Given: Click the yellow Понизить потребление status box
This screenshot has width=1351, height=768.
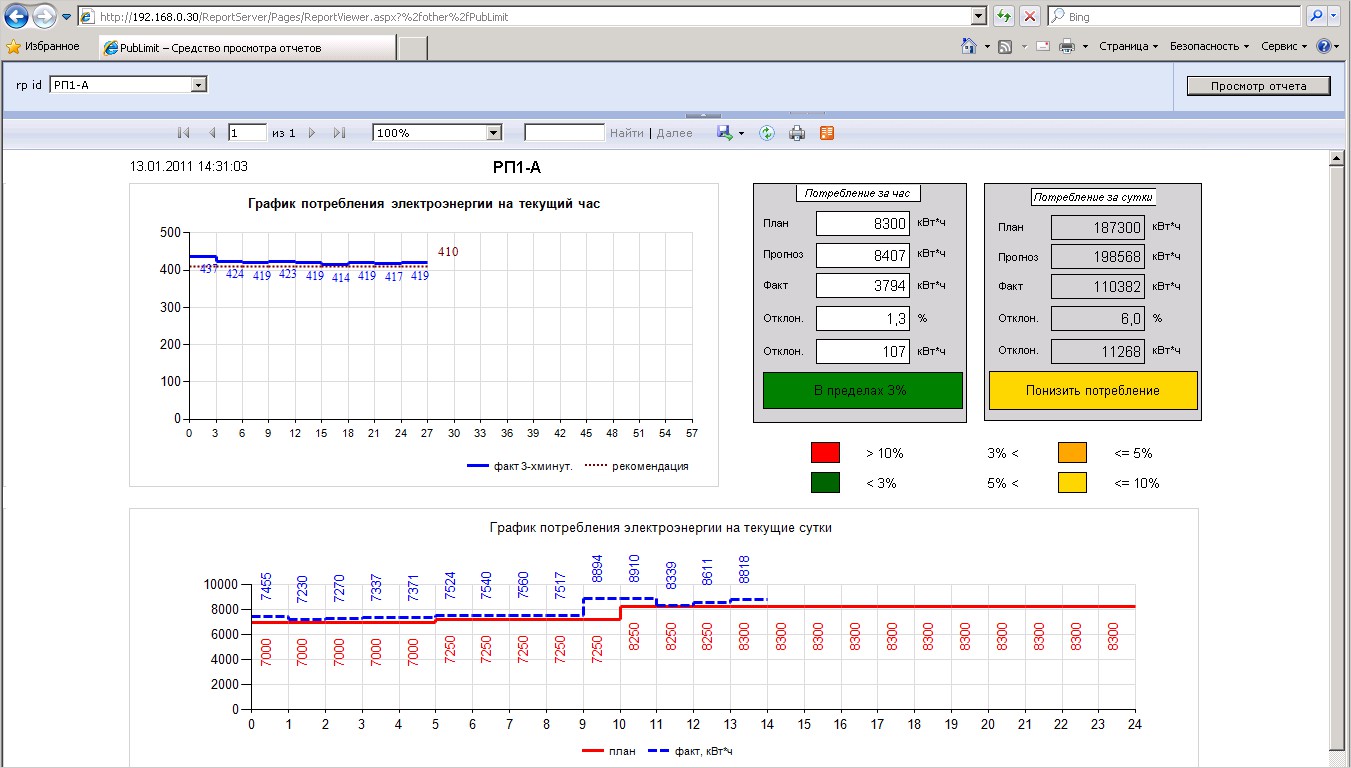Looking at the screenshot, I should click(x=1092, y=390).
